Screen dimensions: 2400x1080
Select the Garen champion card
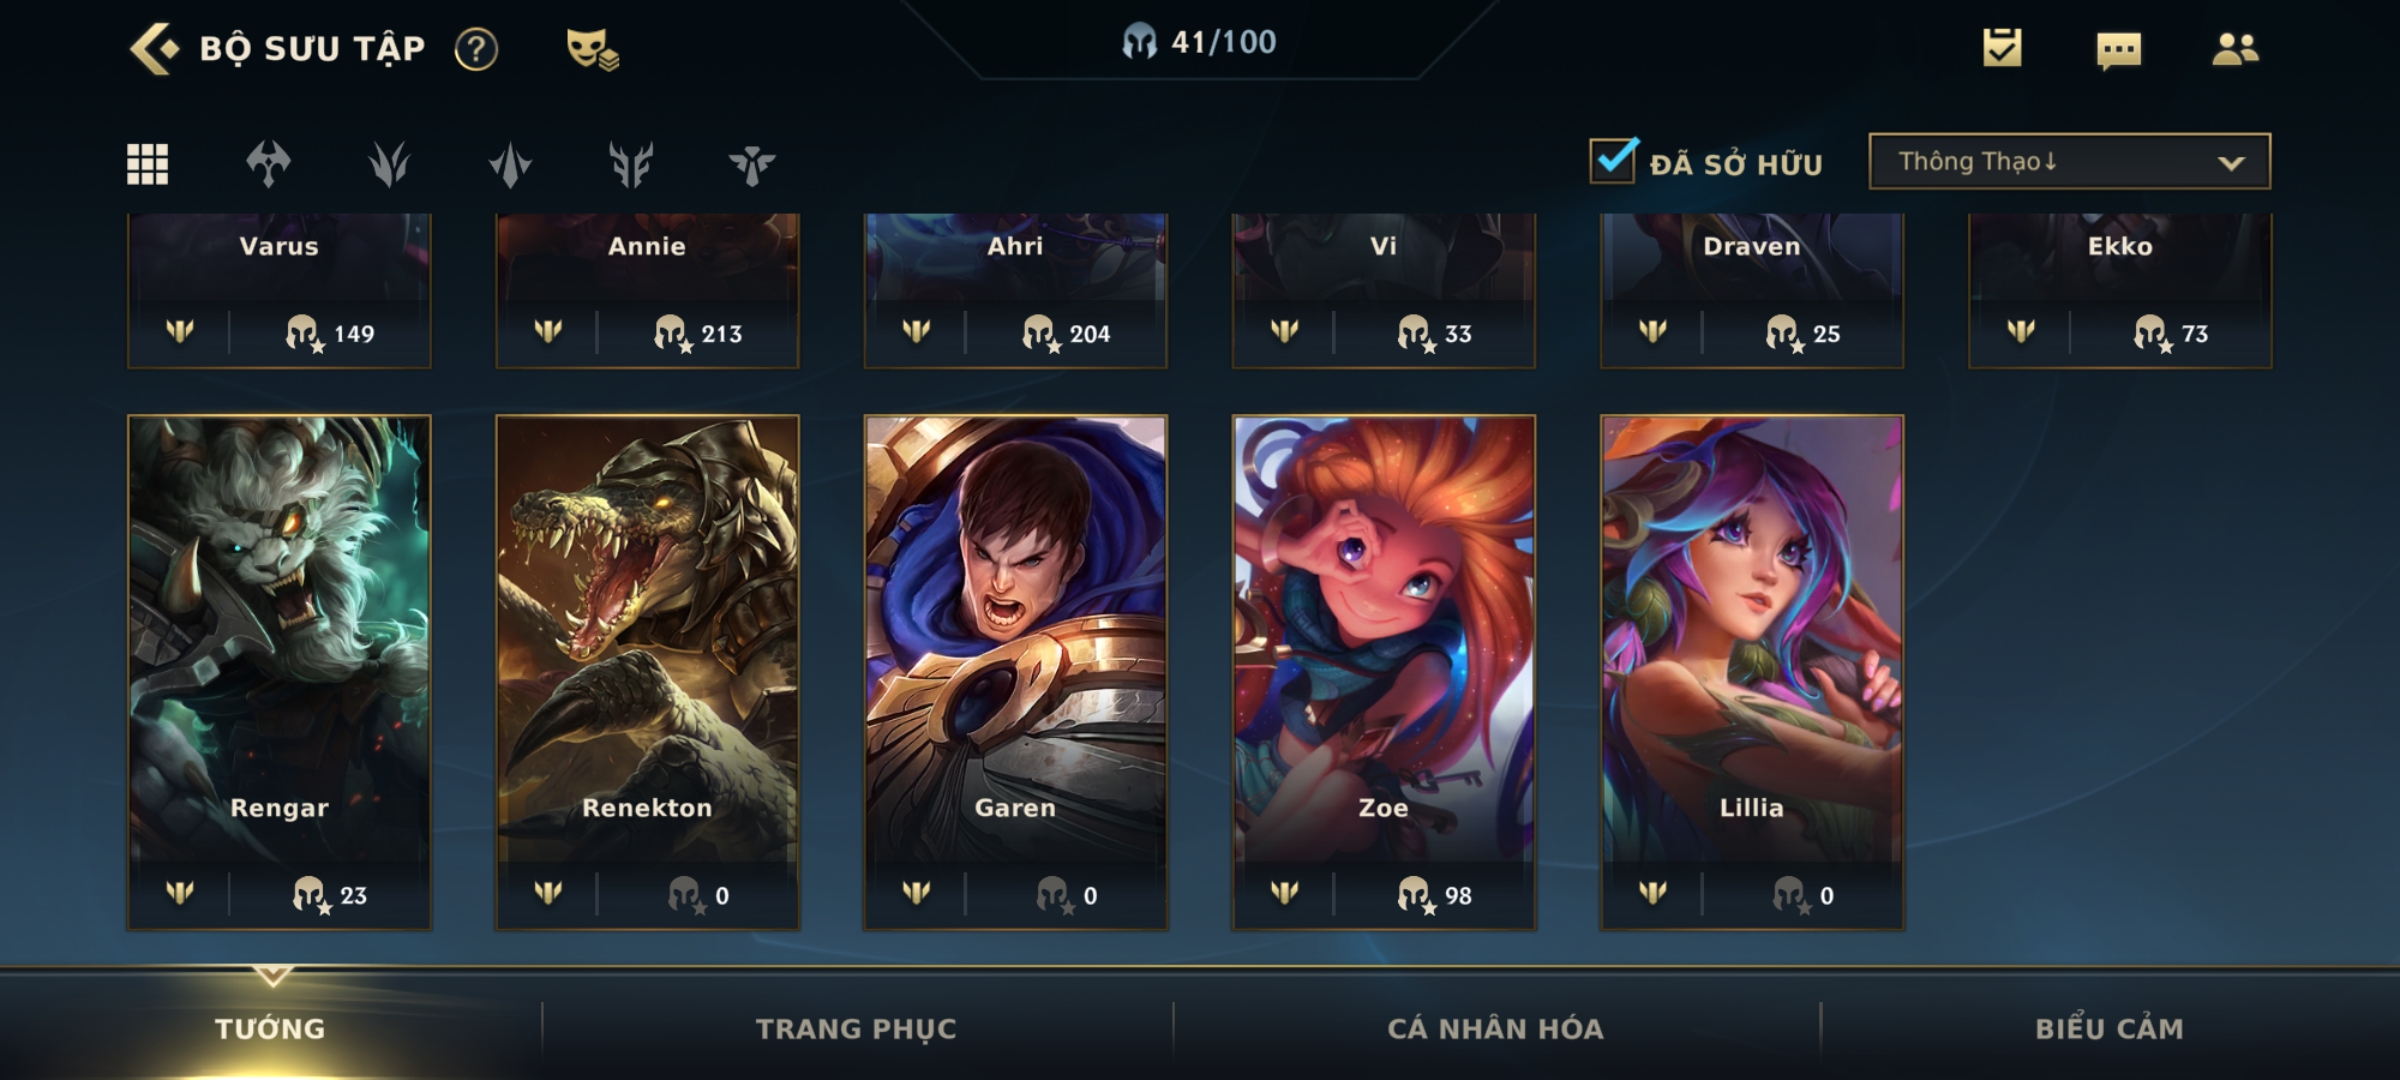coord(1015,672)
